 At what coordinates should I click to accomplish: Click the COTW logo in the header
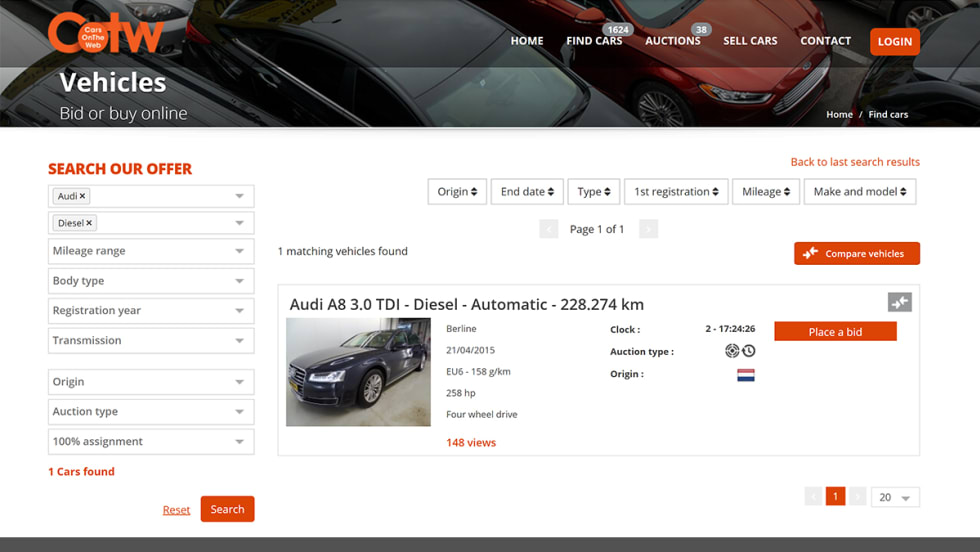105,33
